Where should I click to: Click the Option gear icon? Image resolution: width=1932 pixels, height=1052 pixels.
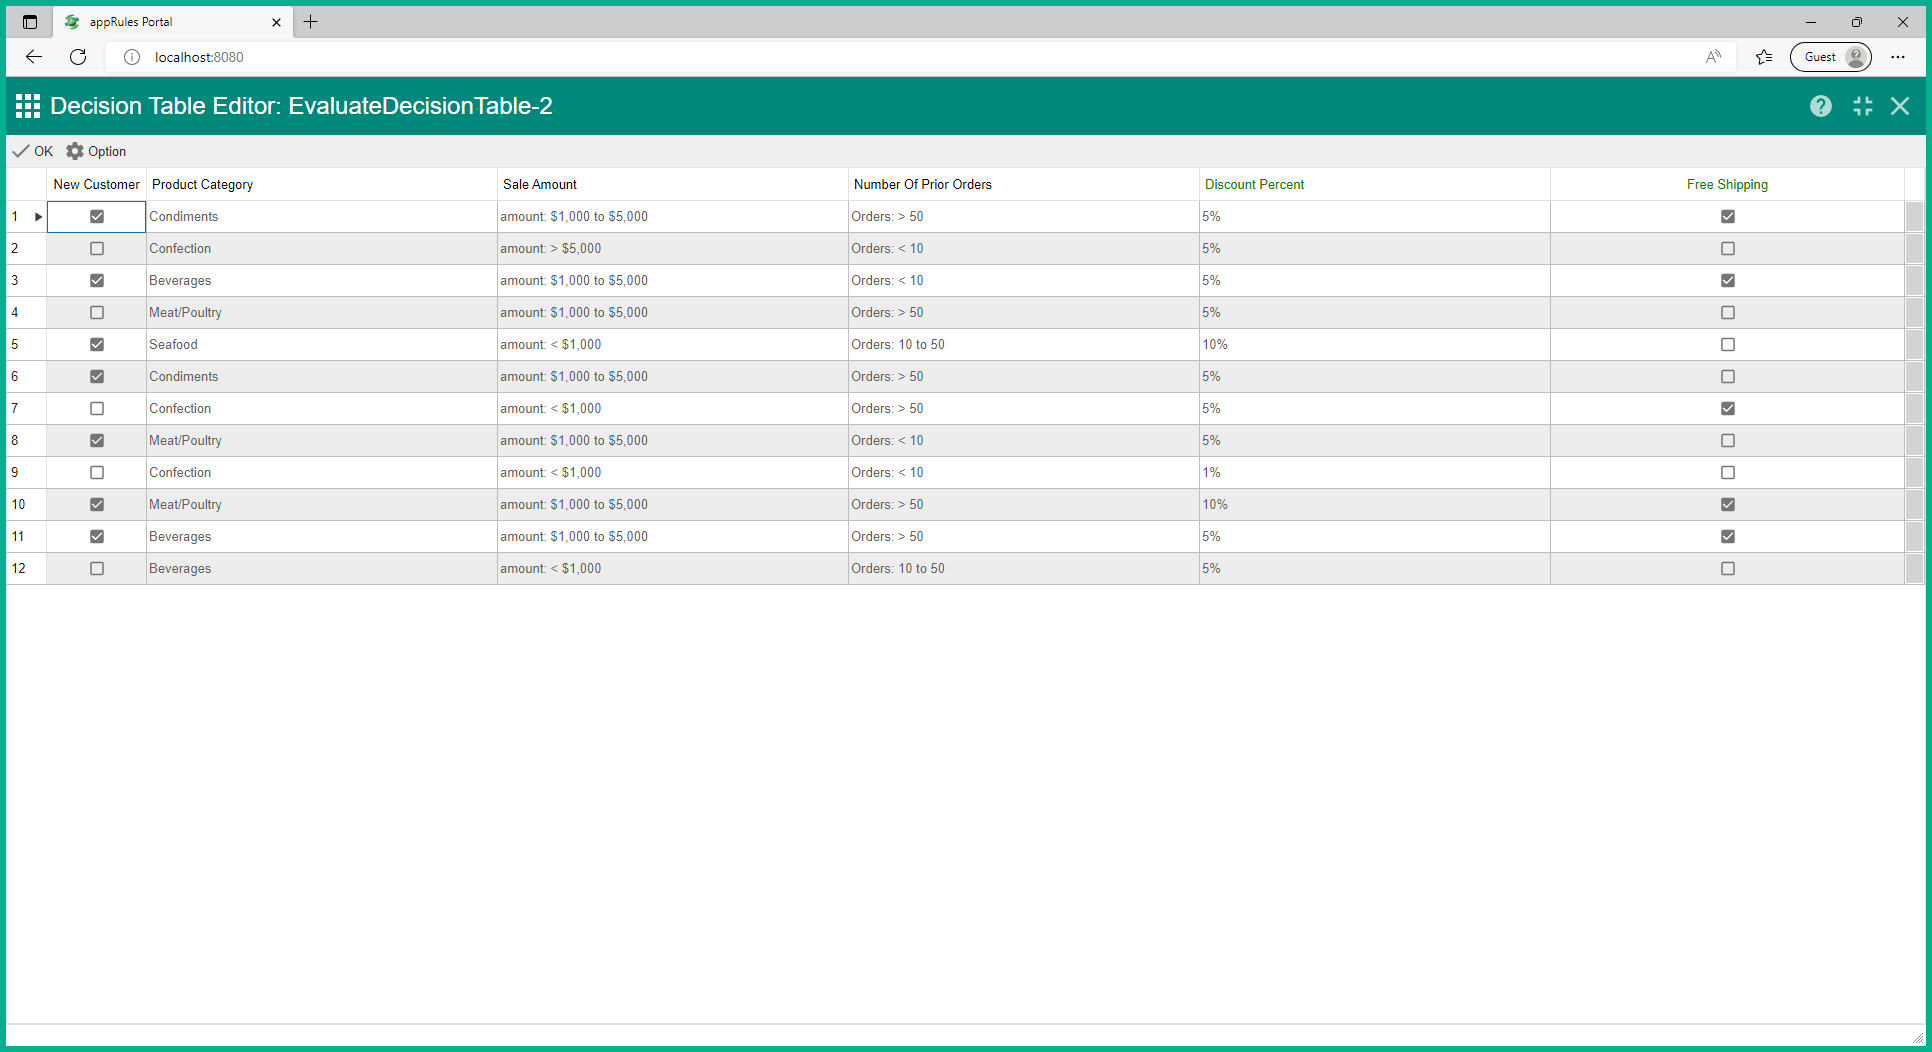(x=76, y=151)
